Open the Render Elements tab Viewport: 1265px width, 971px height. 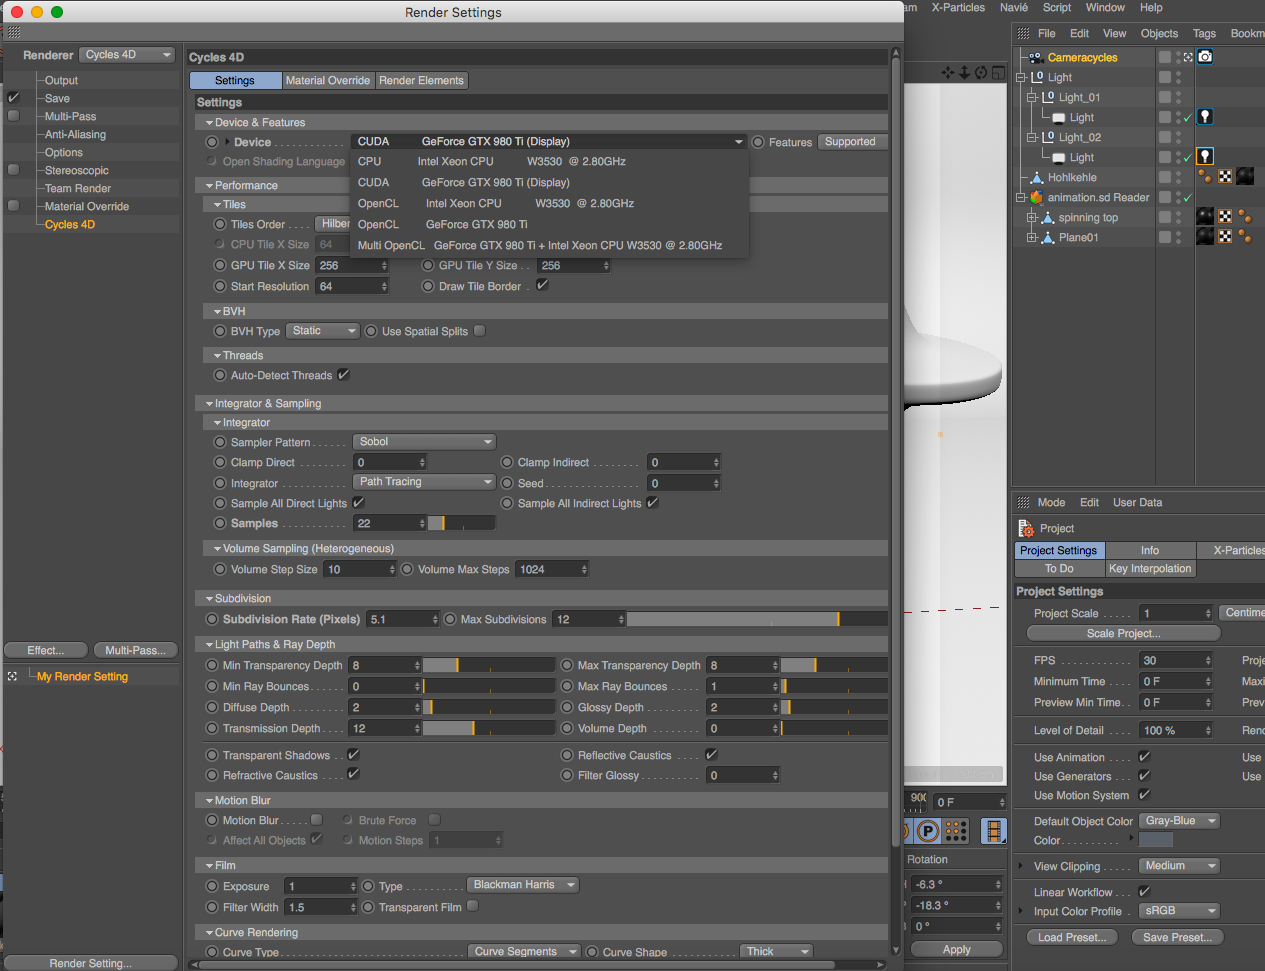pyautogui.click(x=421, y=81)
